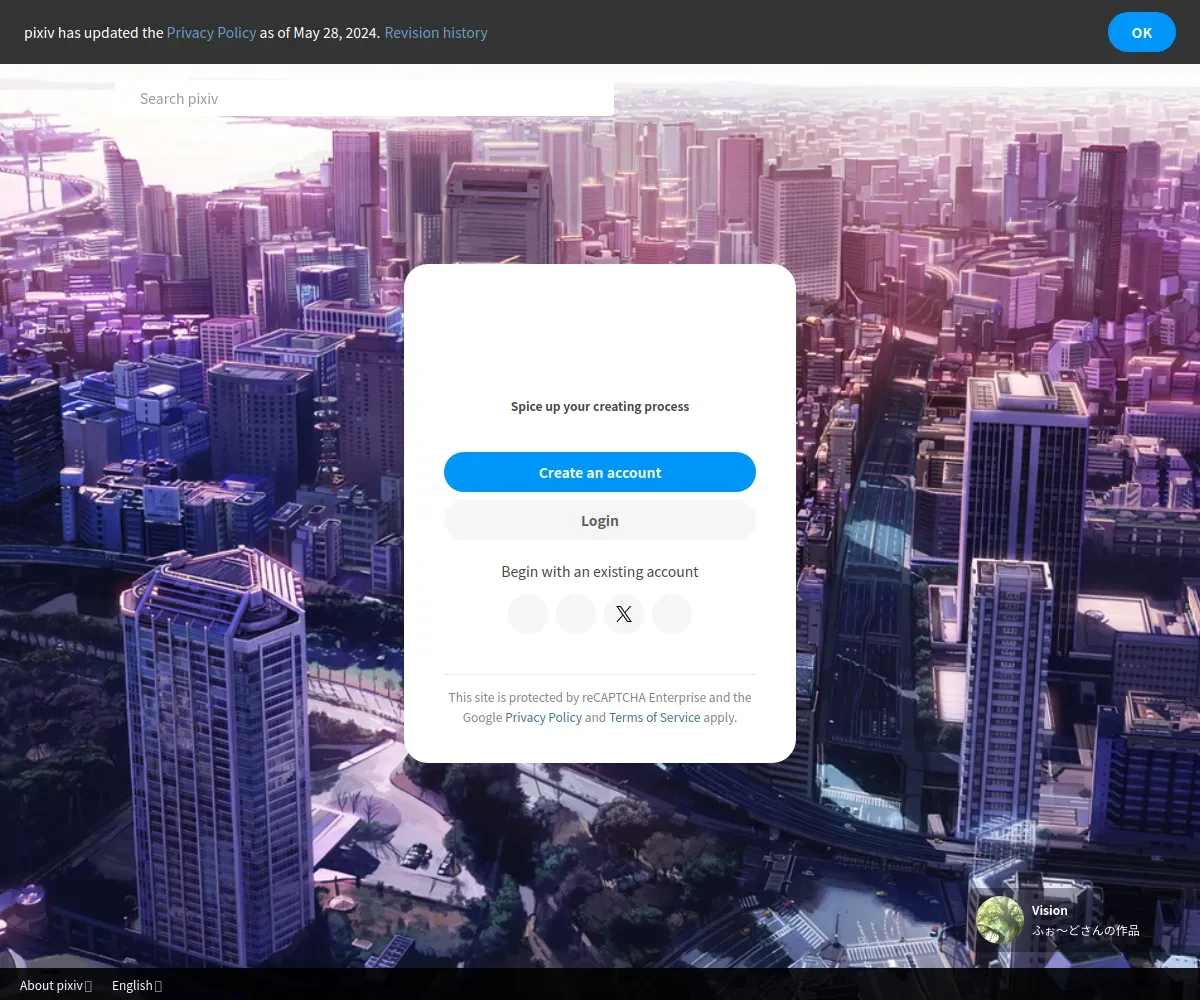Focus the Search pixiv field
Viewport: 1200px width, 1000px height.
click(x=364, y=98)
